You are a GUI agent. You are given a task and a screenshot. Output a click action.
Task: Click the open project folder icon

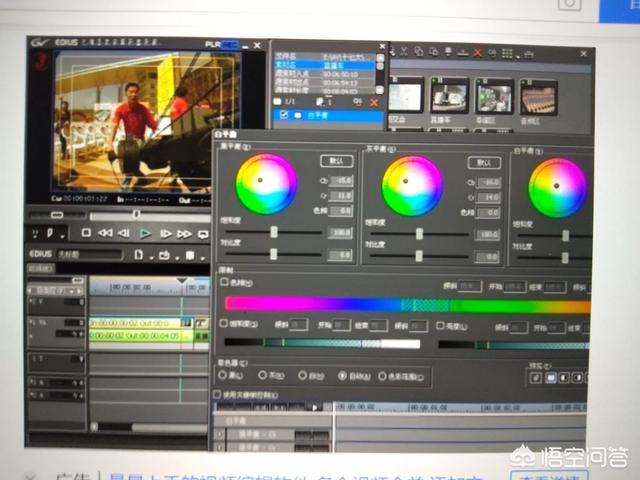coord(164,256)
